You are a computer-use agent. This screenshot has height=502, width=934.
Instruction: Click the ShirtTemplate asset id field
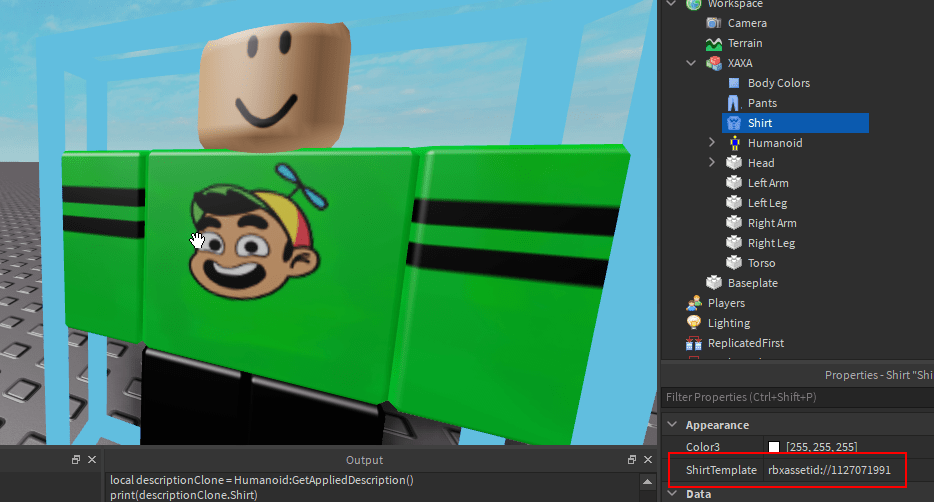point(829,470)
